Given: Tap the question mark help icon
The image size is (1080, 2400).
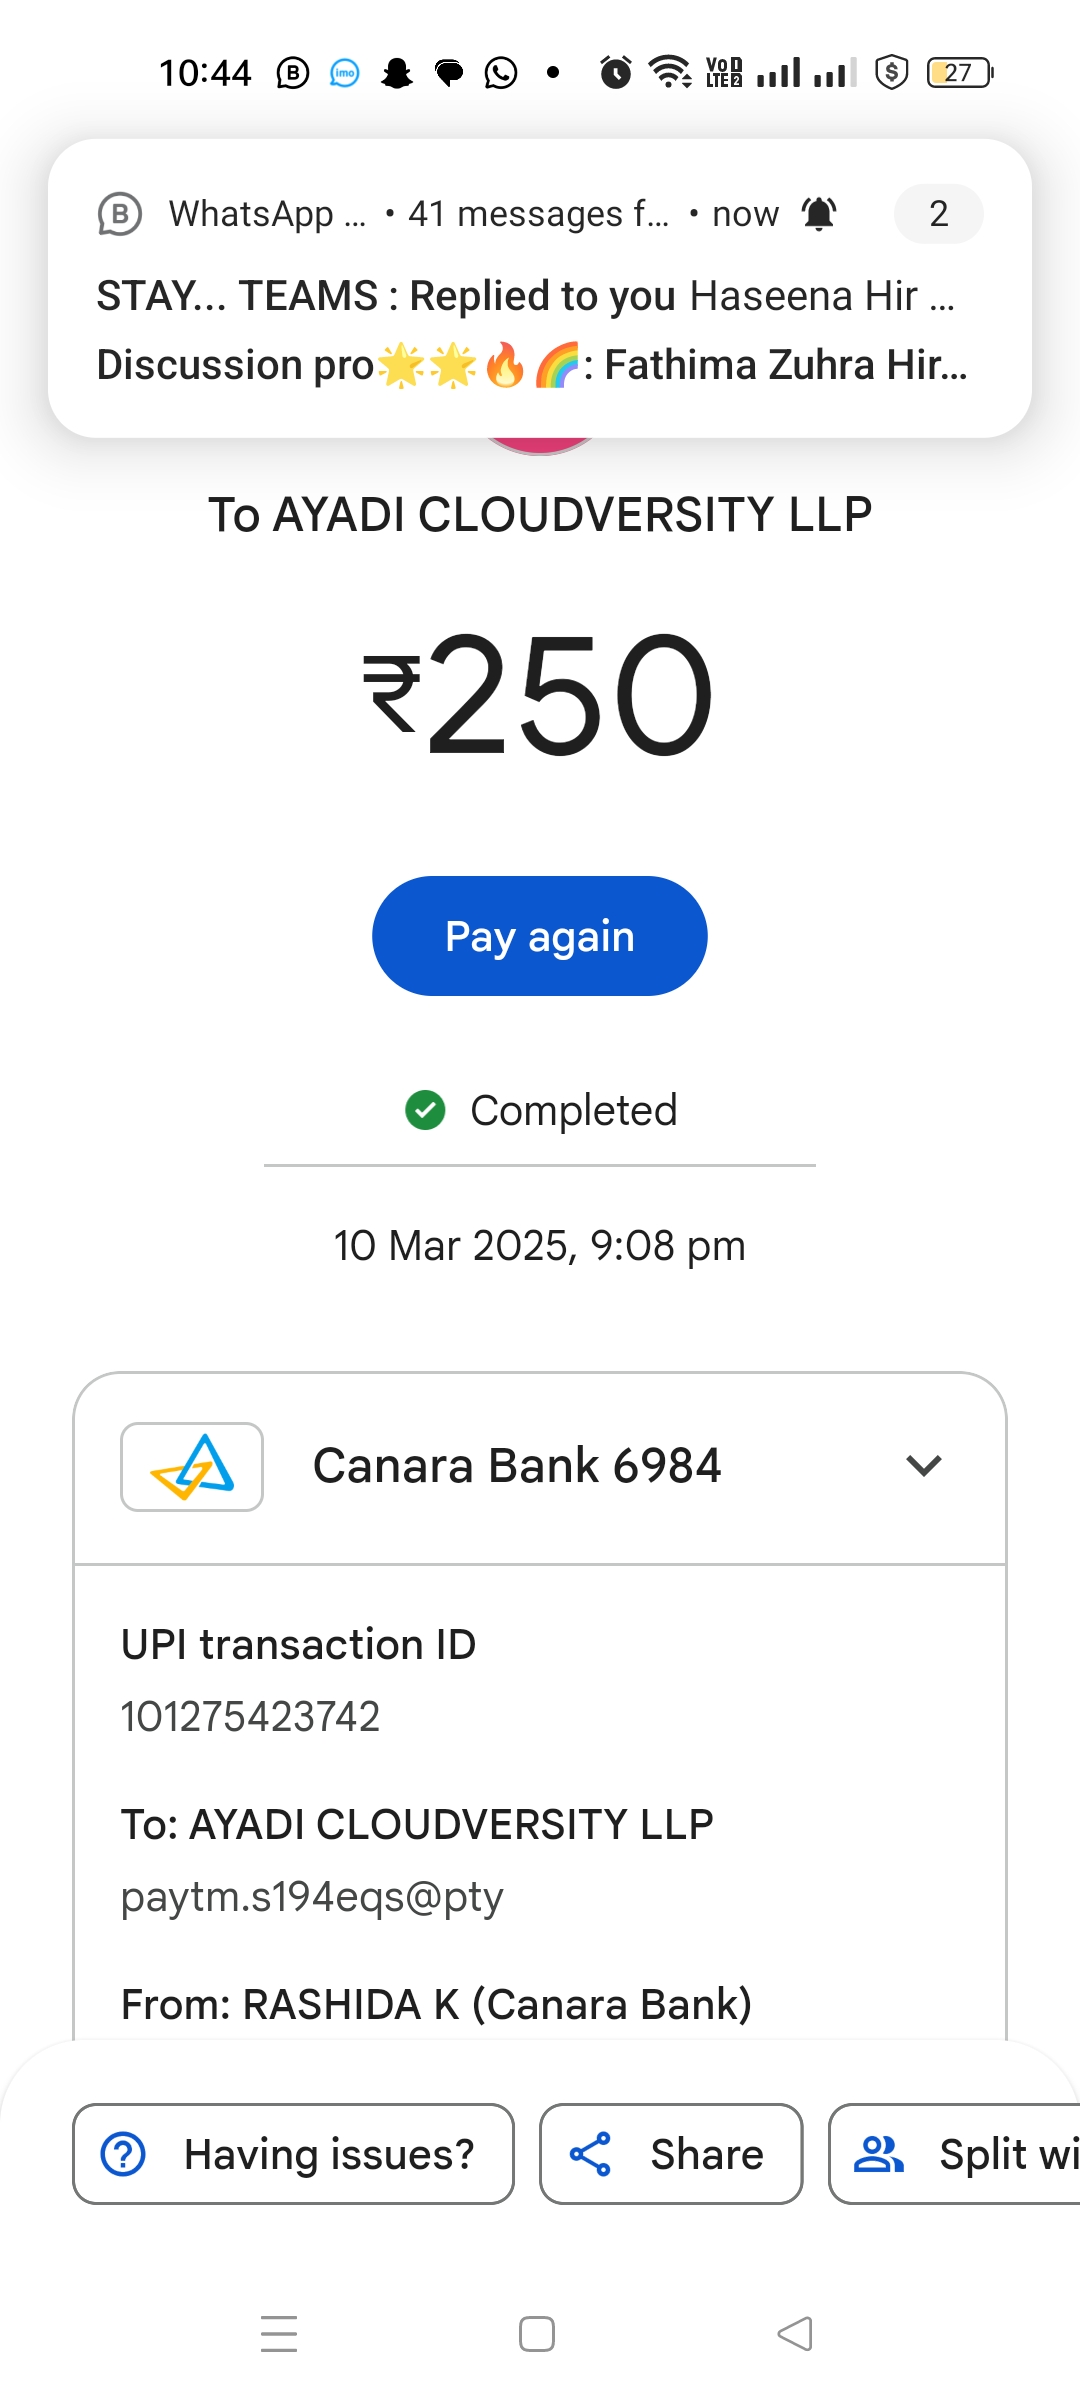Looking at the screenshot, I should (x=124, y=2154).
